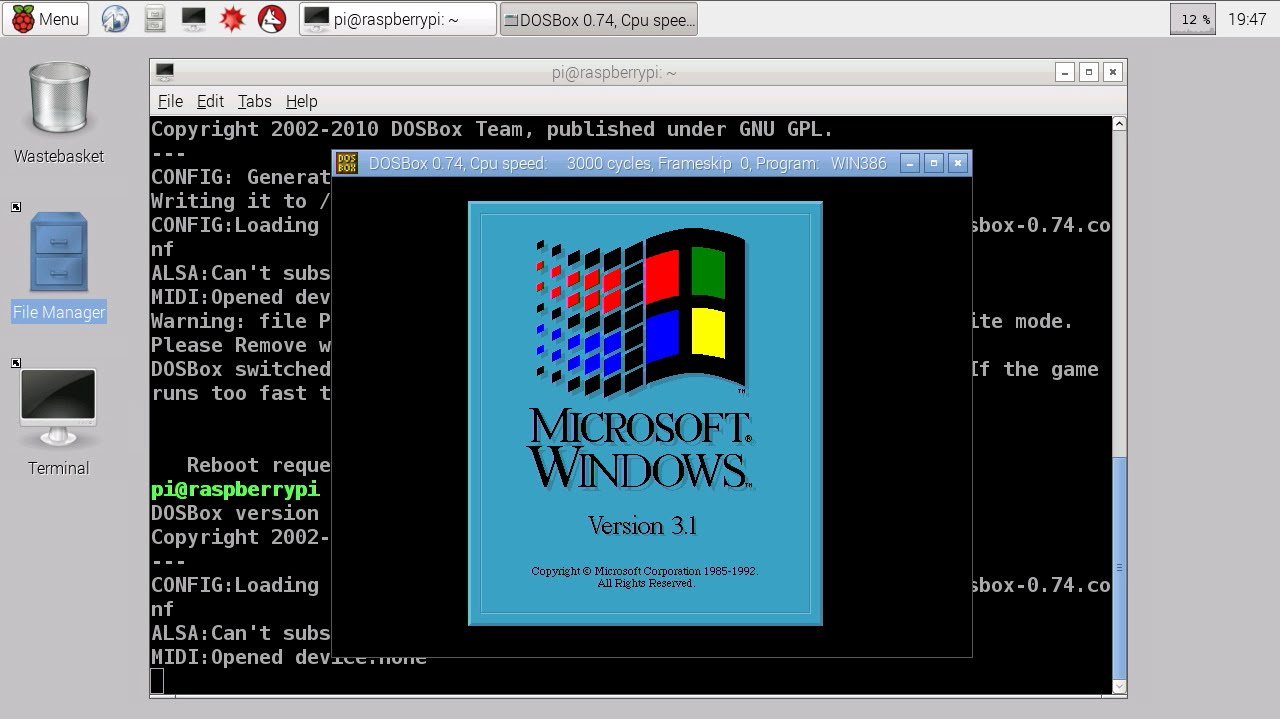Click the Microsoft Corporation 1985-1992 copyright line
The image size is (1280, 719).
645,571
